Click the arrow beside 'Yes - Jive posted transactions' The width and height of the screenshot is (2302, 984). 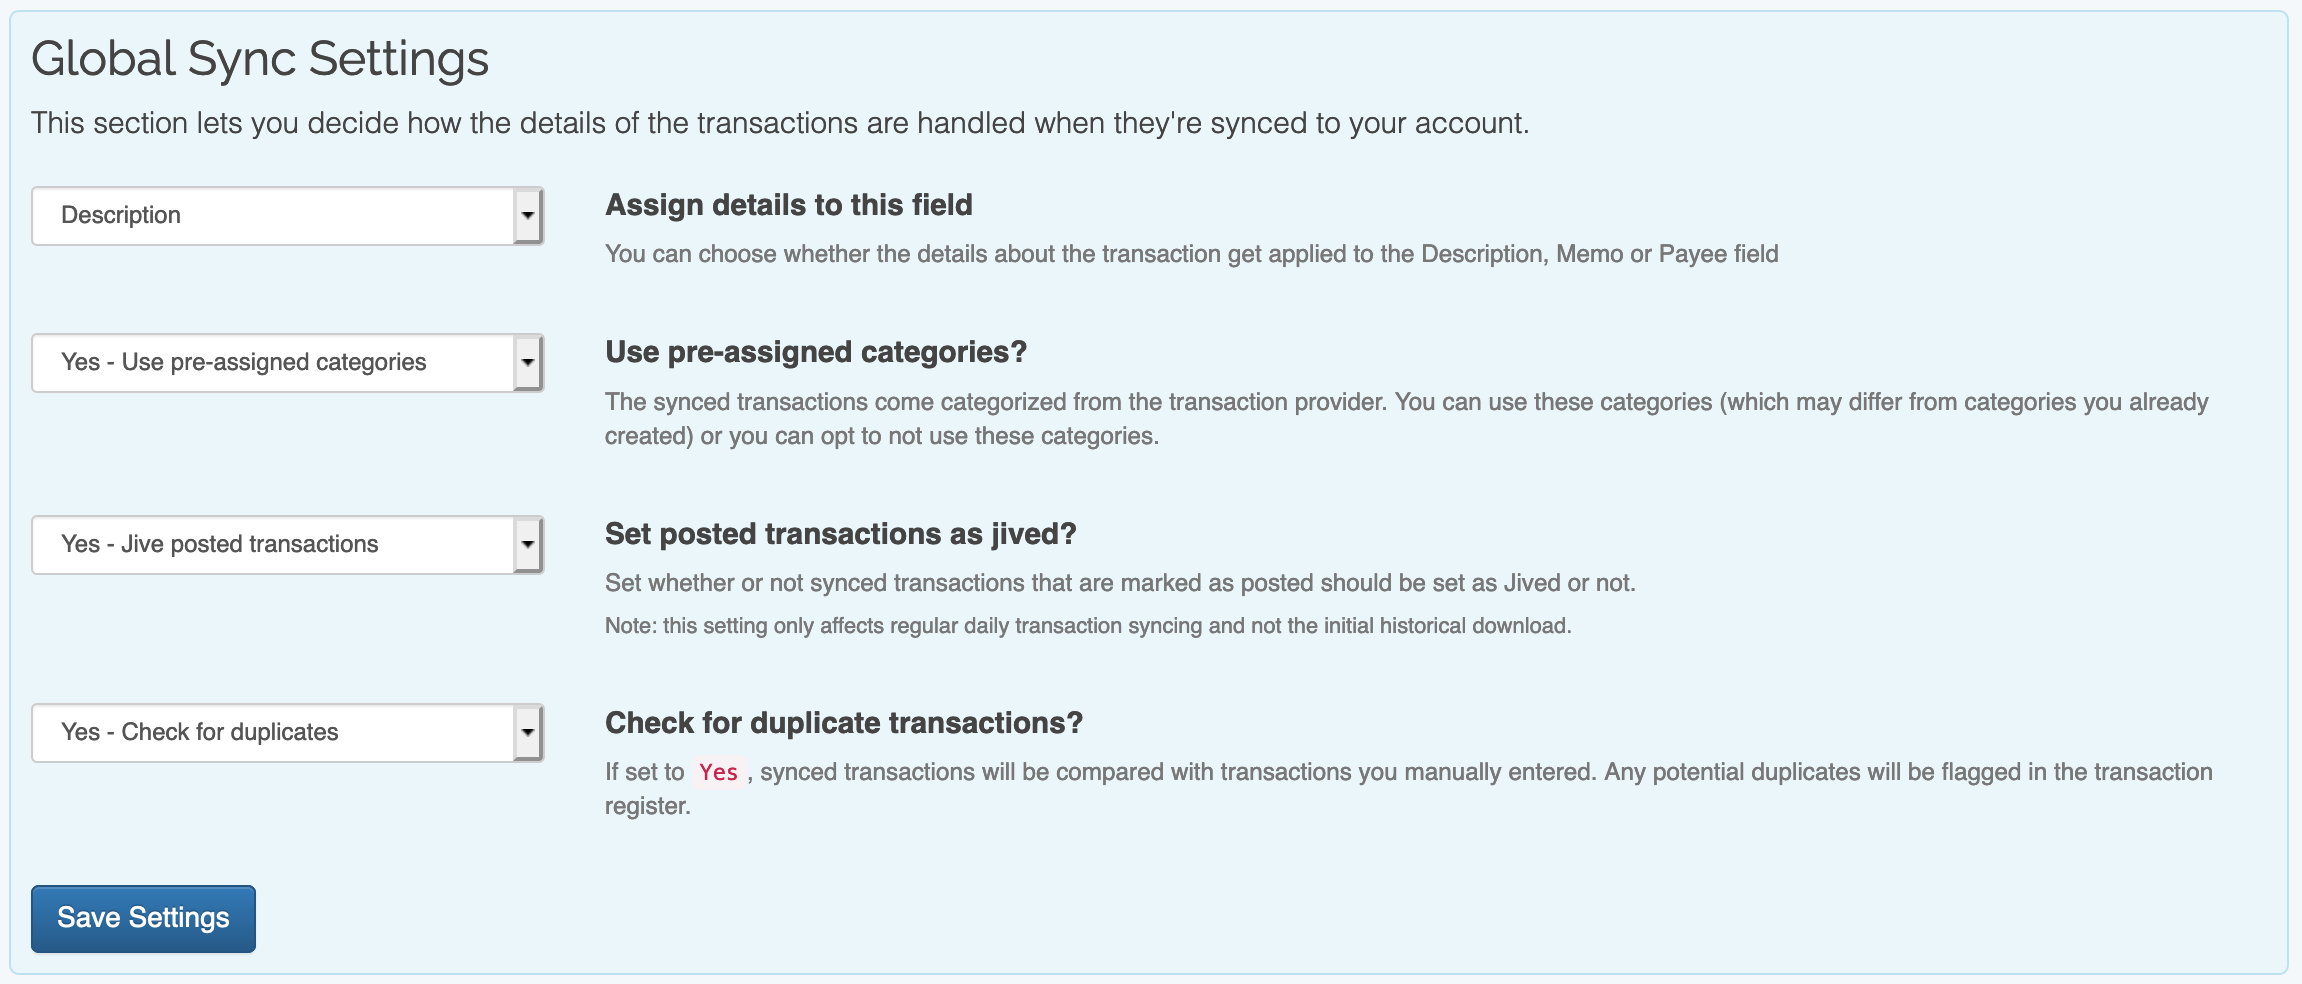pyautogui.click(x=528, y=545)
